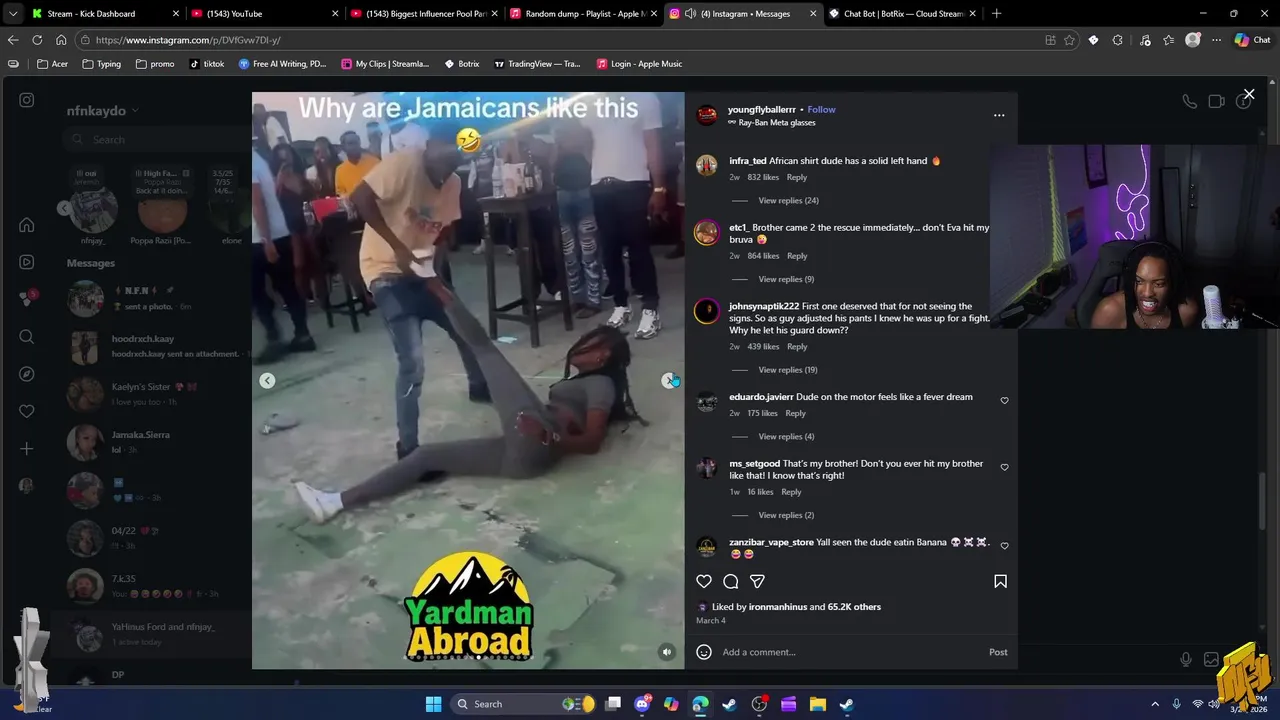Expand View replies (9) under etc1_

point(786,279)
